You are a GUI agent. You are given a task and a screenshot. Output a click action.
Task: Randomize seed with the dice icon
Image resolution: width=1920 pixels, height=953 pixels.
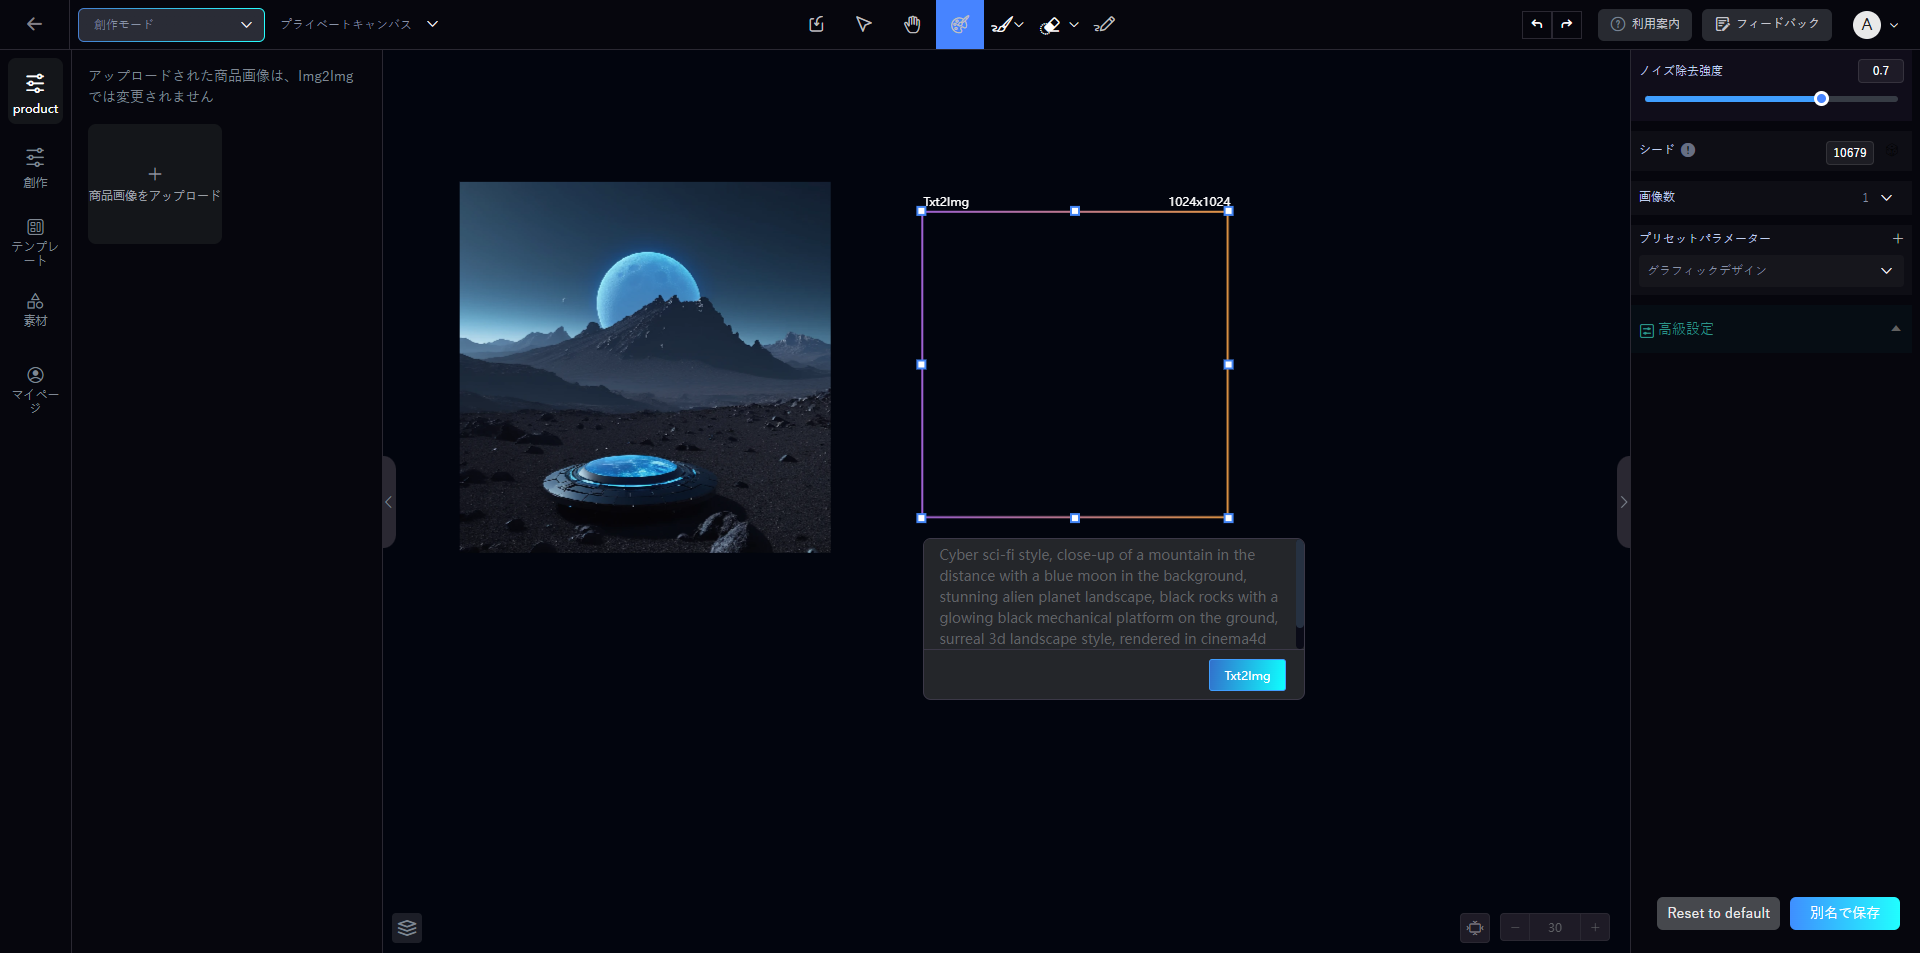tap(1892, 151)
